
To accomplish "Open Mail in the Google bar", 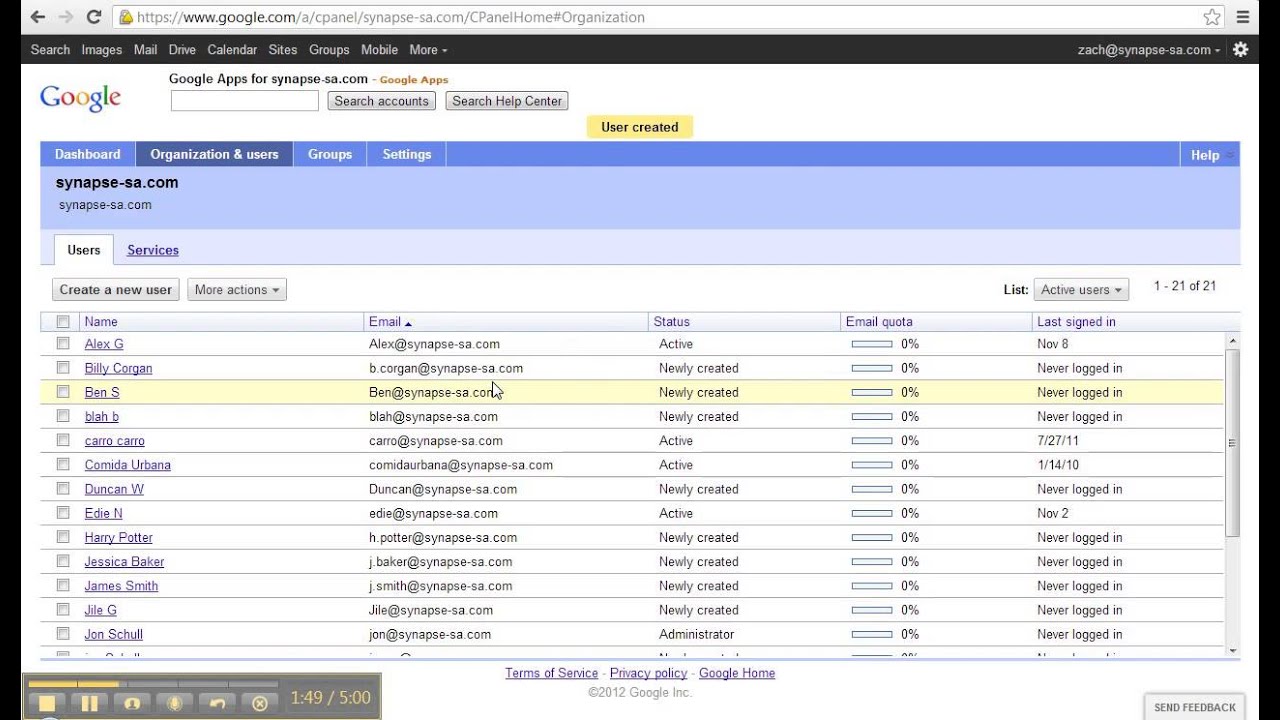I will pyautogui.click(x=145, y=50).
